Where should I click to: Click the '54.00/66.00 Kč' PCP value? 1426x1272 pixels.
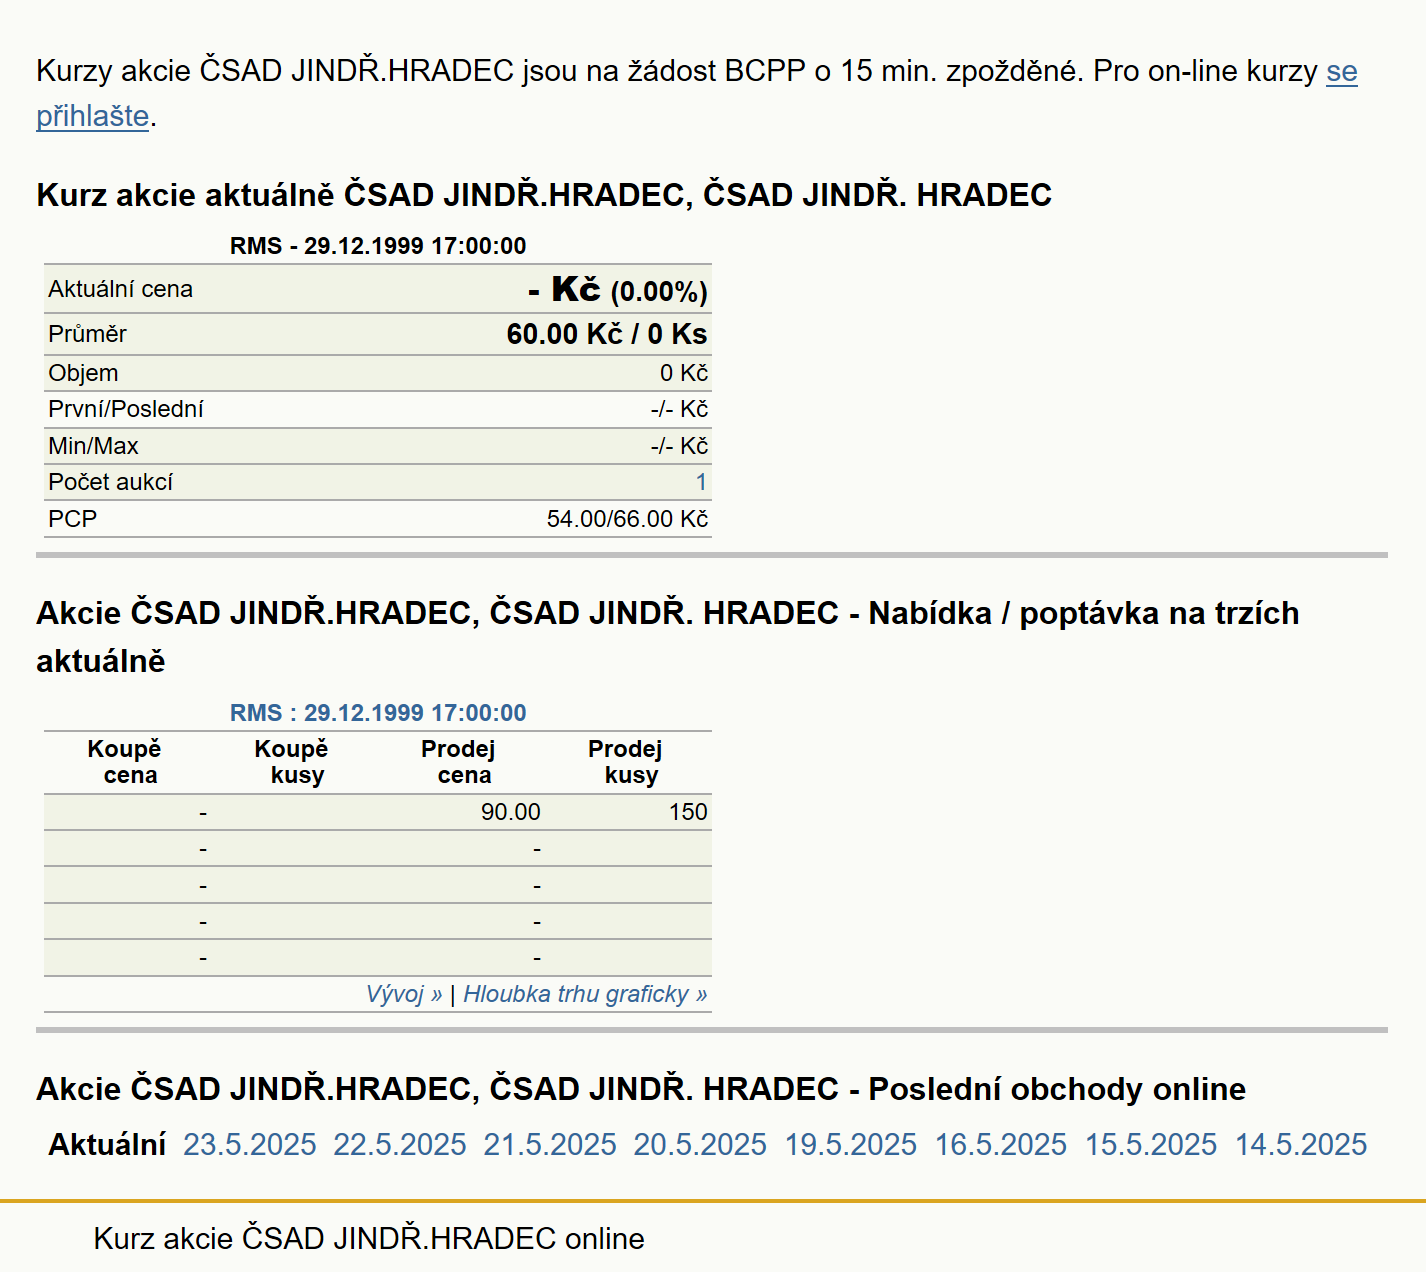(627, 519)
